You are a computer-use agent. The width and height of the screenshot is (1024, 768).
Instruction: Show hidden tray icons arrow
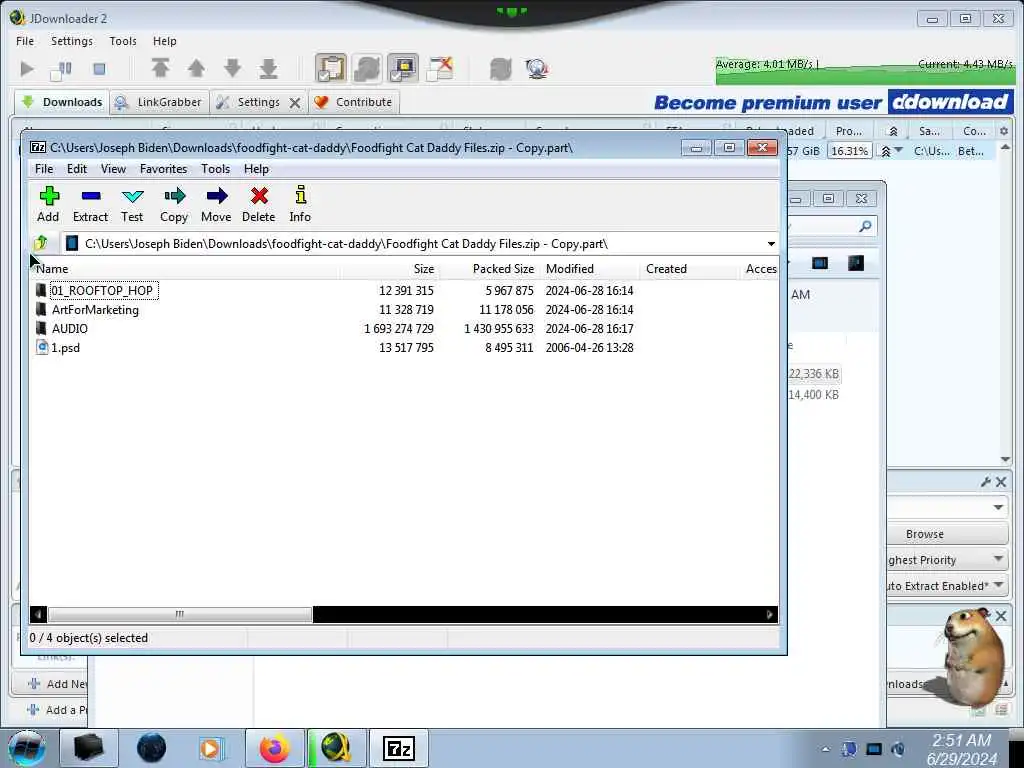click(825, 749)
